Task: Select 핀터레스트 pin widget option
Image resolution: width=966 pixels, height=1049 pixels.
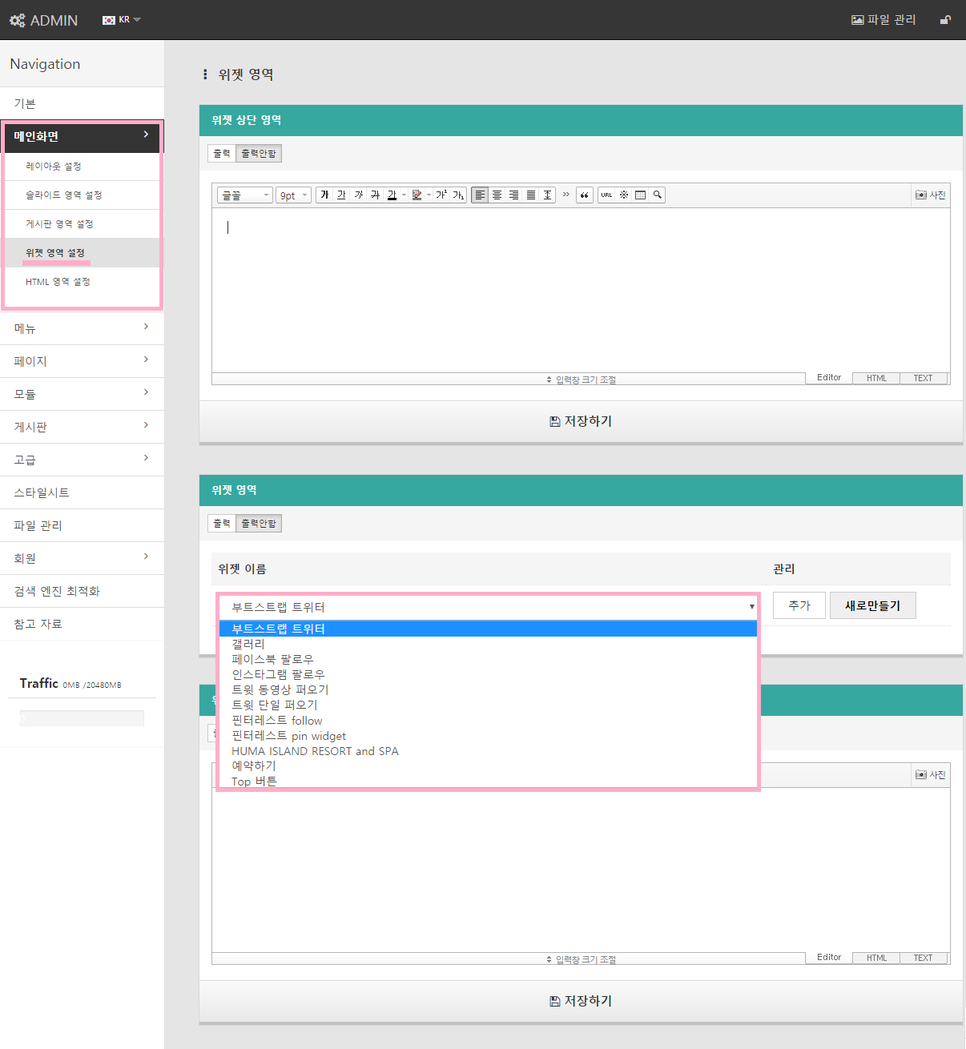Action: pos(488,736)
